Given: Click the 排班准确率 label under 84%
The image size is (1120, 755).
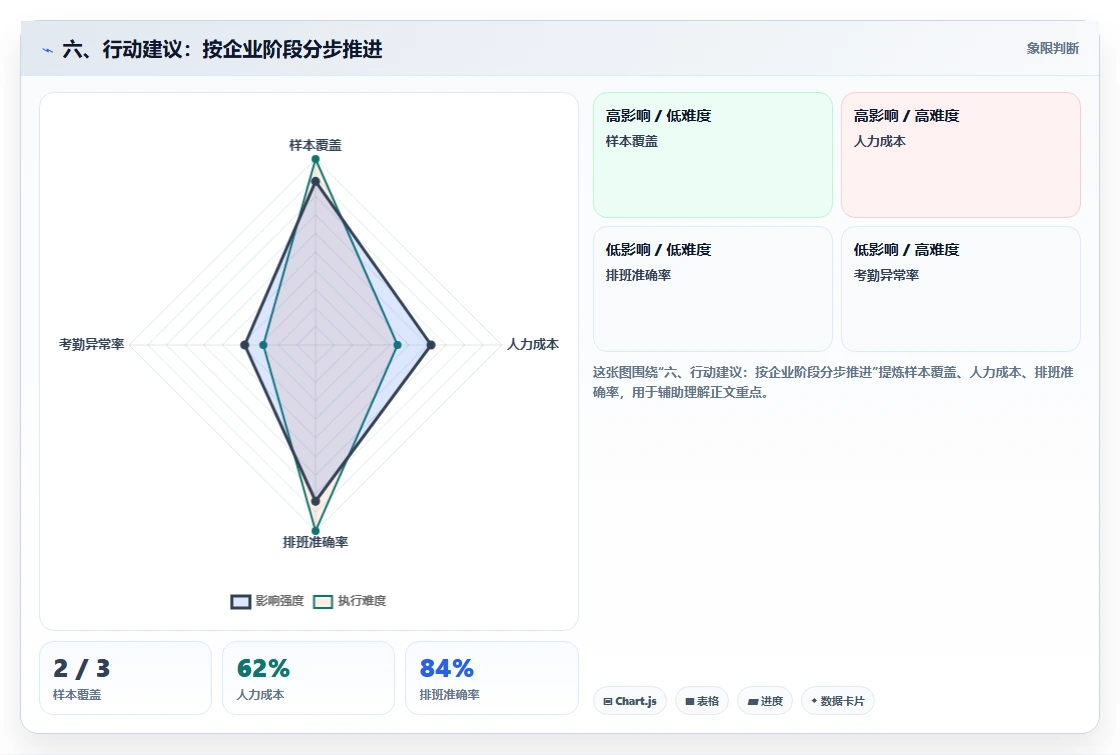Looking at the screenshot, I should (x=449, y=694).
